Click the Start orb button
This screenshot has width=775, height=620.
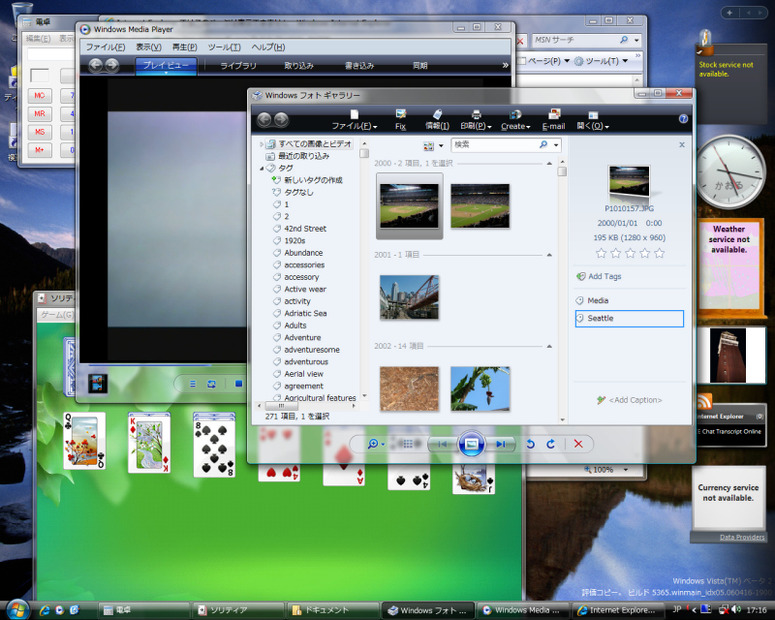(x=17, y=610)
